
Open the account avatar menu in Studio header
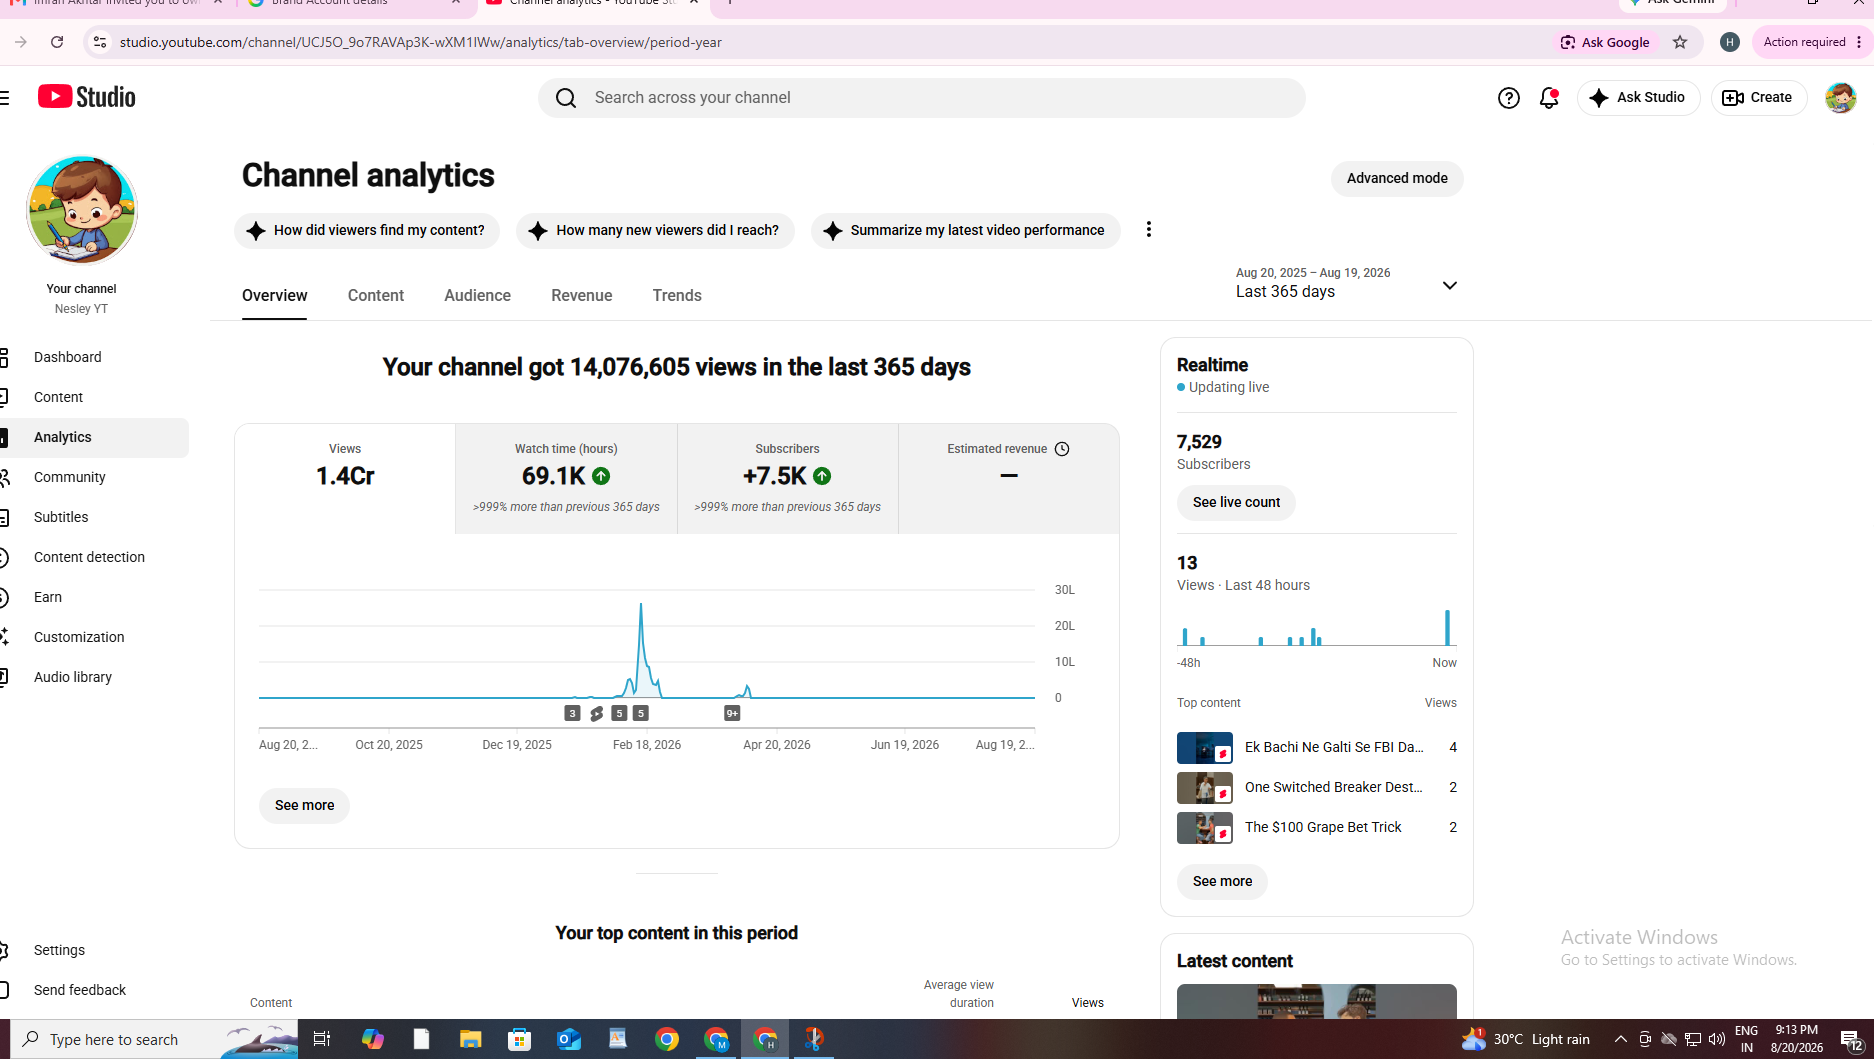click(1840, 98)
